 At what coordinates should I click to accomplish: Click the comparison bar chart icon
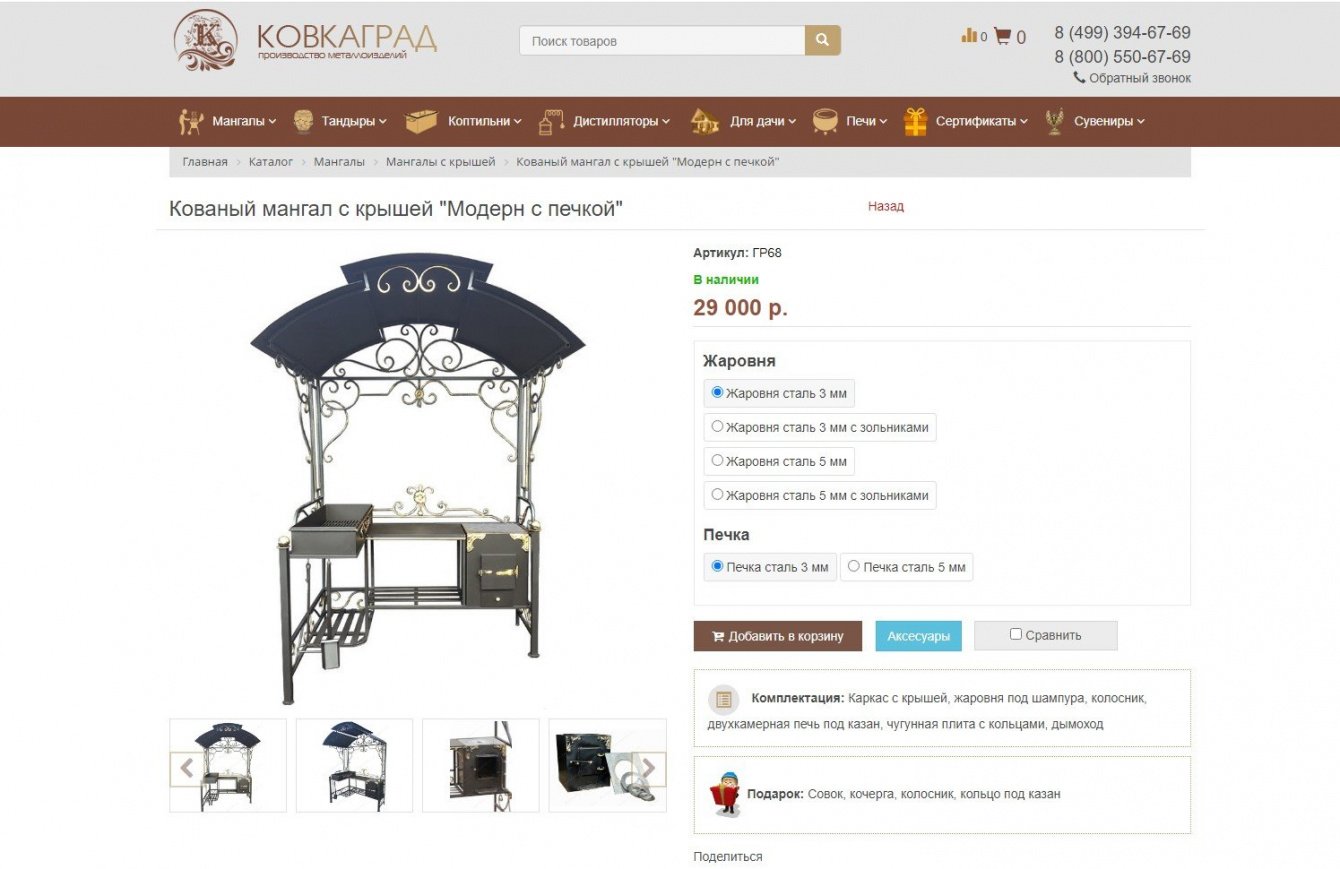969,36
